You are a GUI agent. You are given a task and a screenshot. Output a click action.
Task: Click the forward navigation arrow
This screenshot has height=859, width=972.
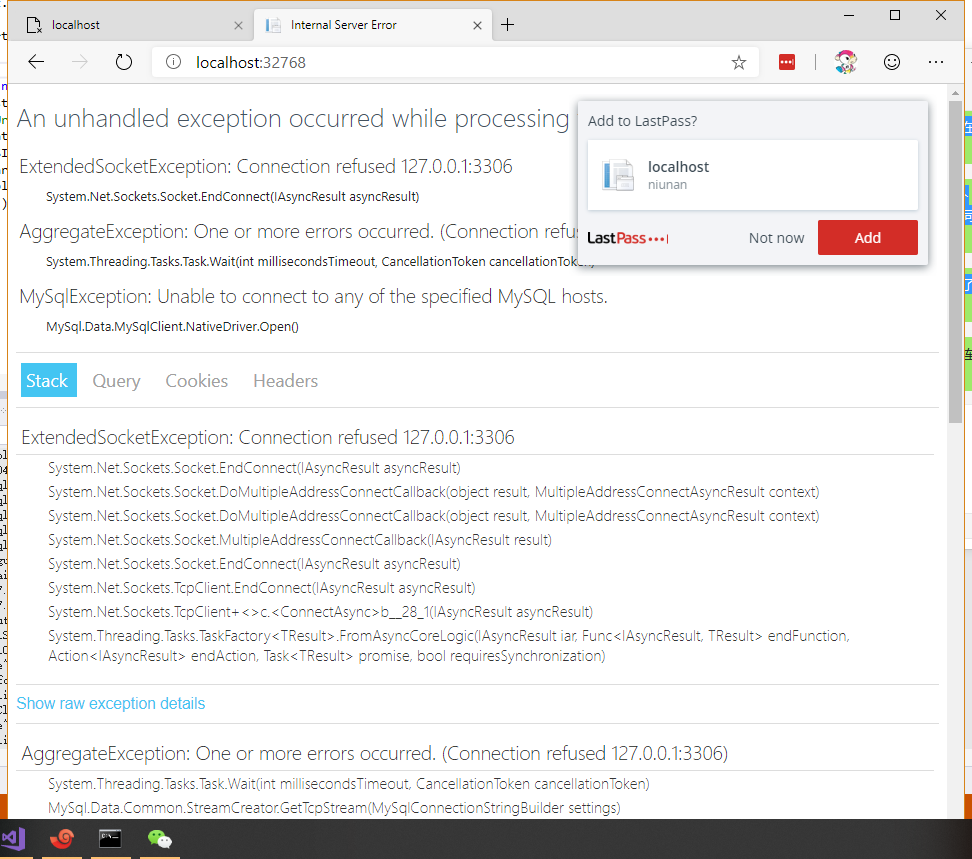[x=80, y=62]
